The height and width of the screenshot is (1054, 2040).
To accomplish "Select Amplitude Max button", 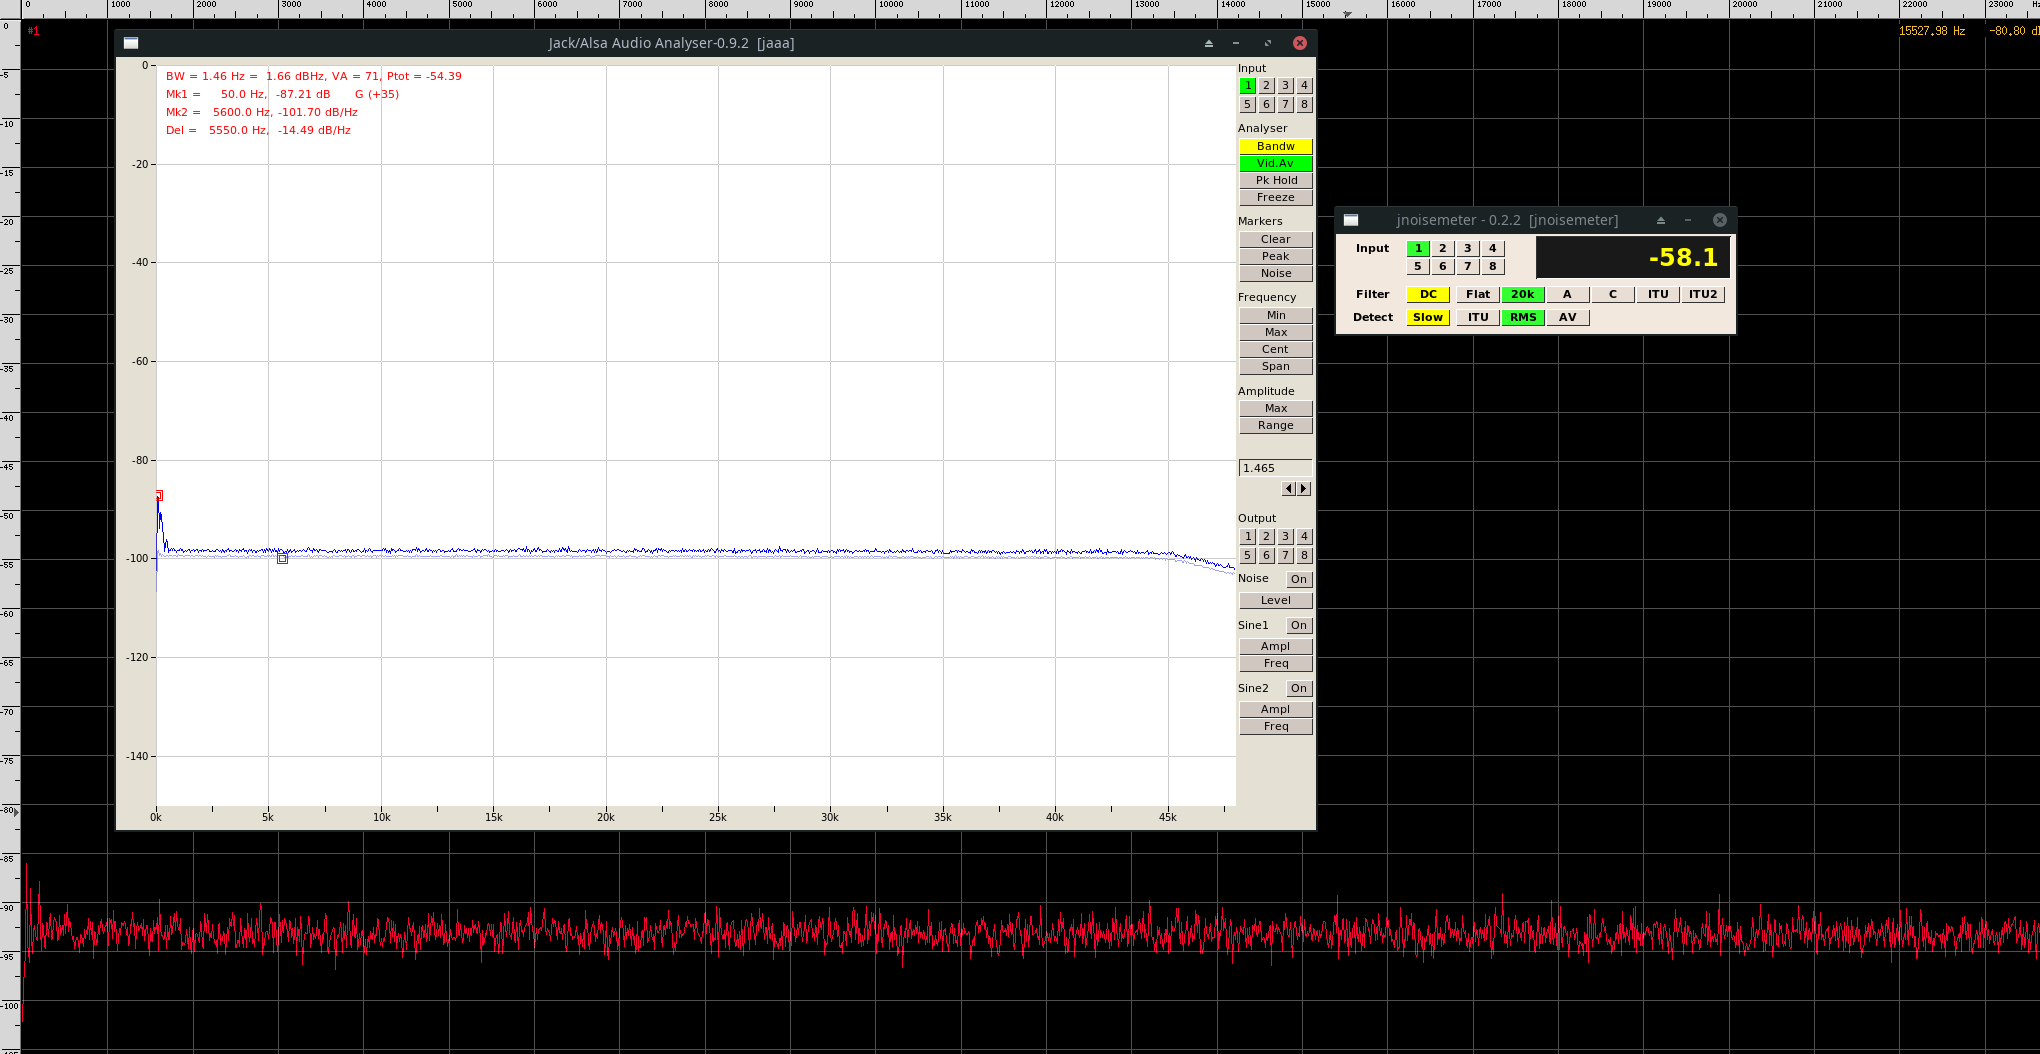I will point(1275,408).
